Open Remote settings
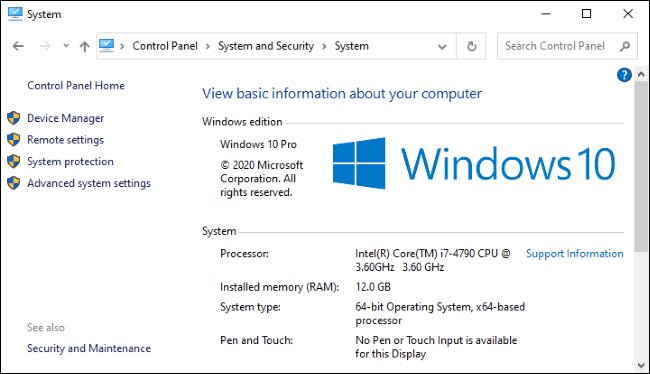The height and width of the screenshot is (374, 650). [x=65, y=140]
